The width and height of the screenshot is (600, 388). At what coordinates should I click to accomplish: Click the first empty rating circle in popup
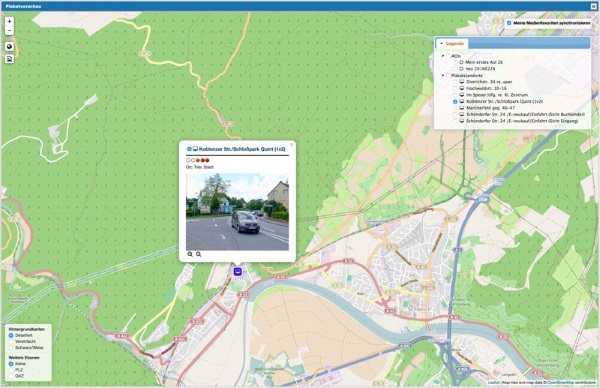click(x=188, y=160)
